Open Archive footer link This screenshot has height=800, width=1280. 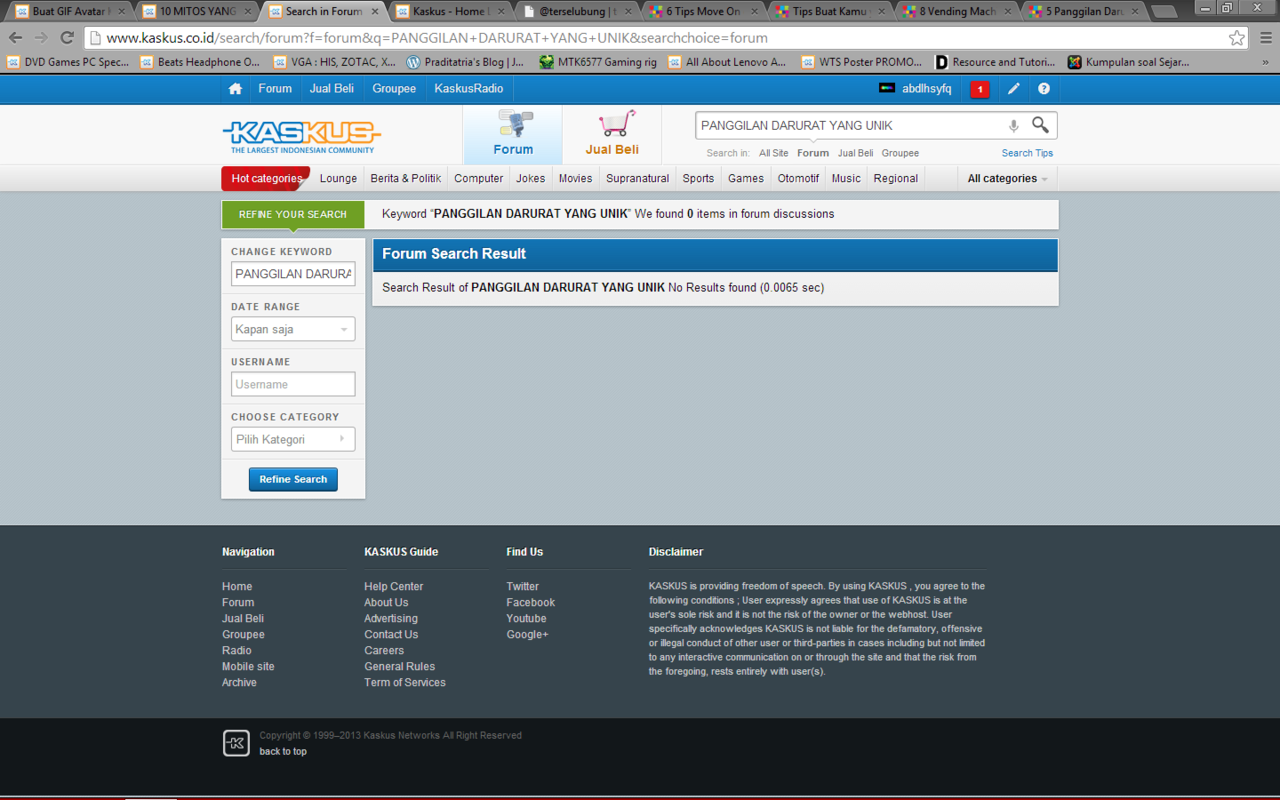(x=239, y=683)
